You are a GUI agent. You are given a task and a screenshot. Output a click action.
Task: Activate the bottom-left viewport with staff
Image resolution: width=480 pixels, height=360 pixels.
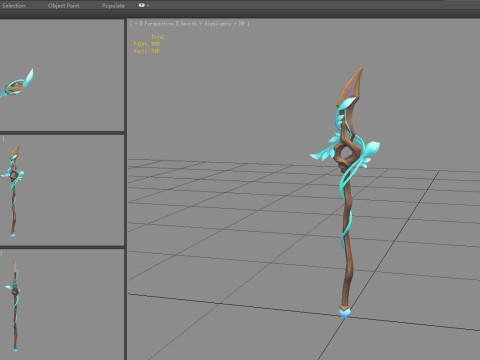coord(62,304)
